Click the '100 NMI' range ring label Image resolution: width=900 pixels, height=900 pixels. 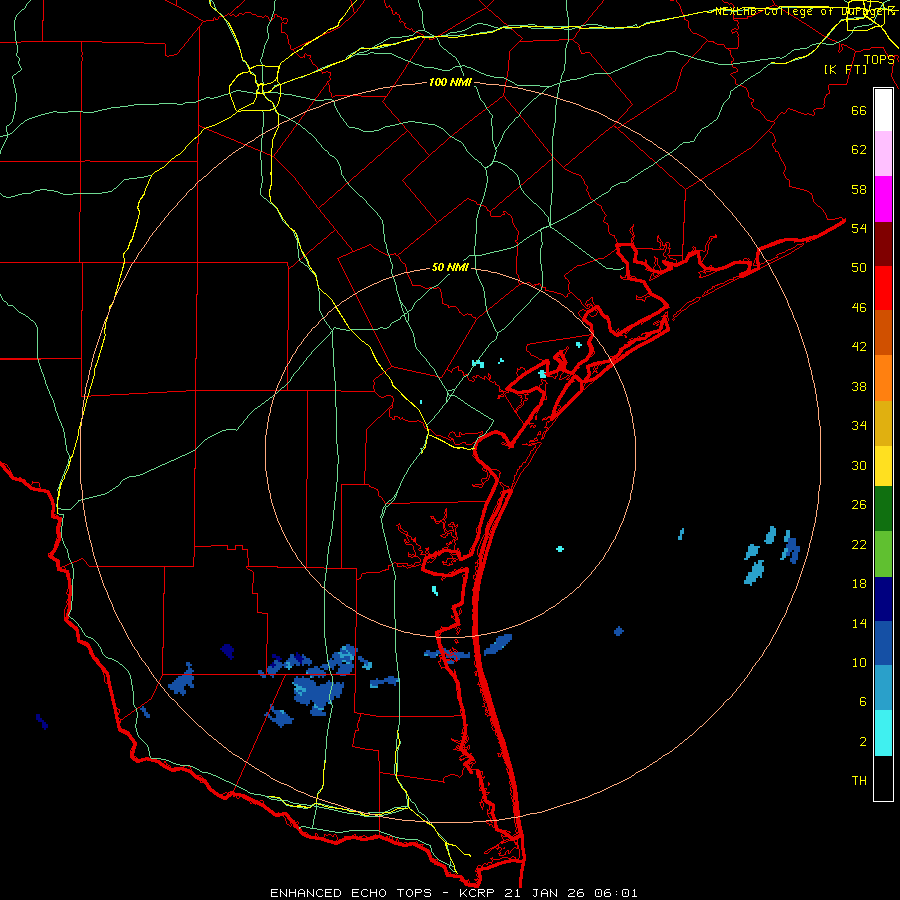450,83
